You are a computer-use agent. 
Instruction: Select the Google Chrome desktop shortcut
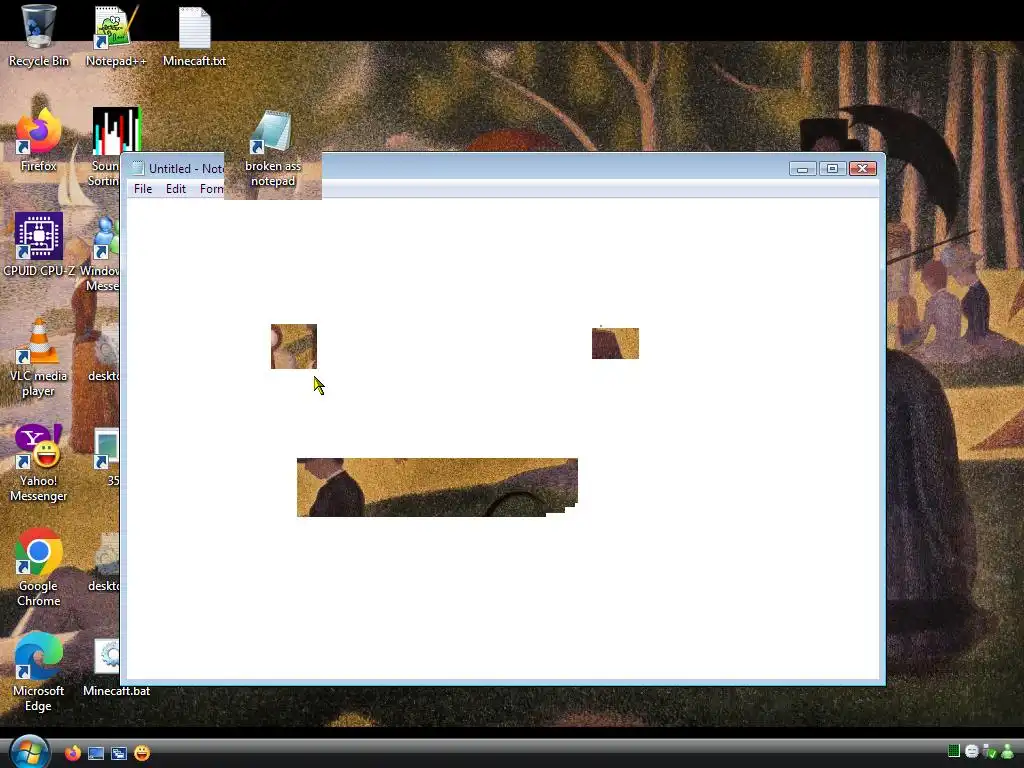pyautogui.click(x=39, y=567)
